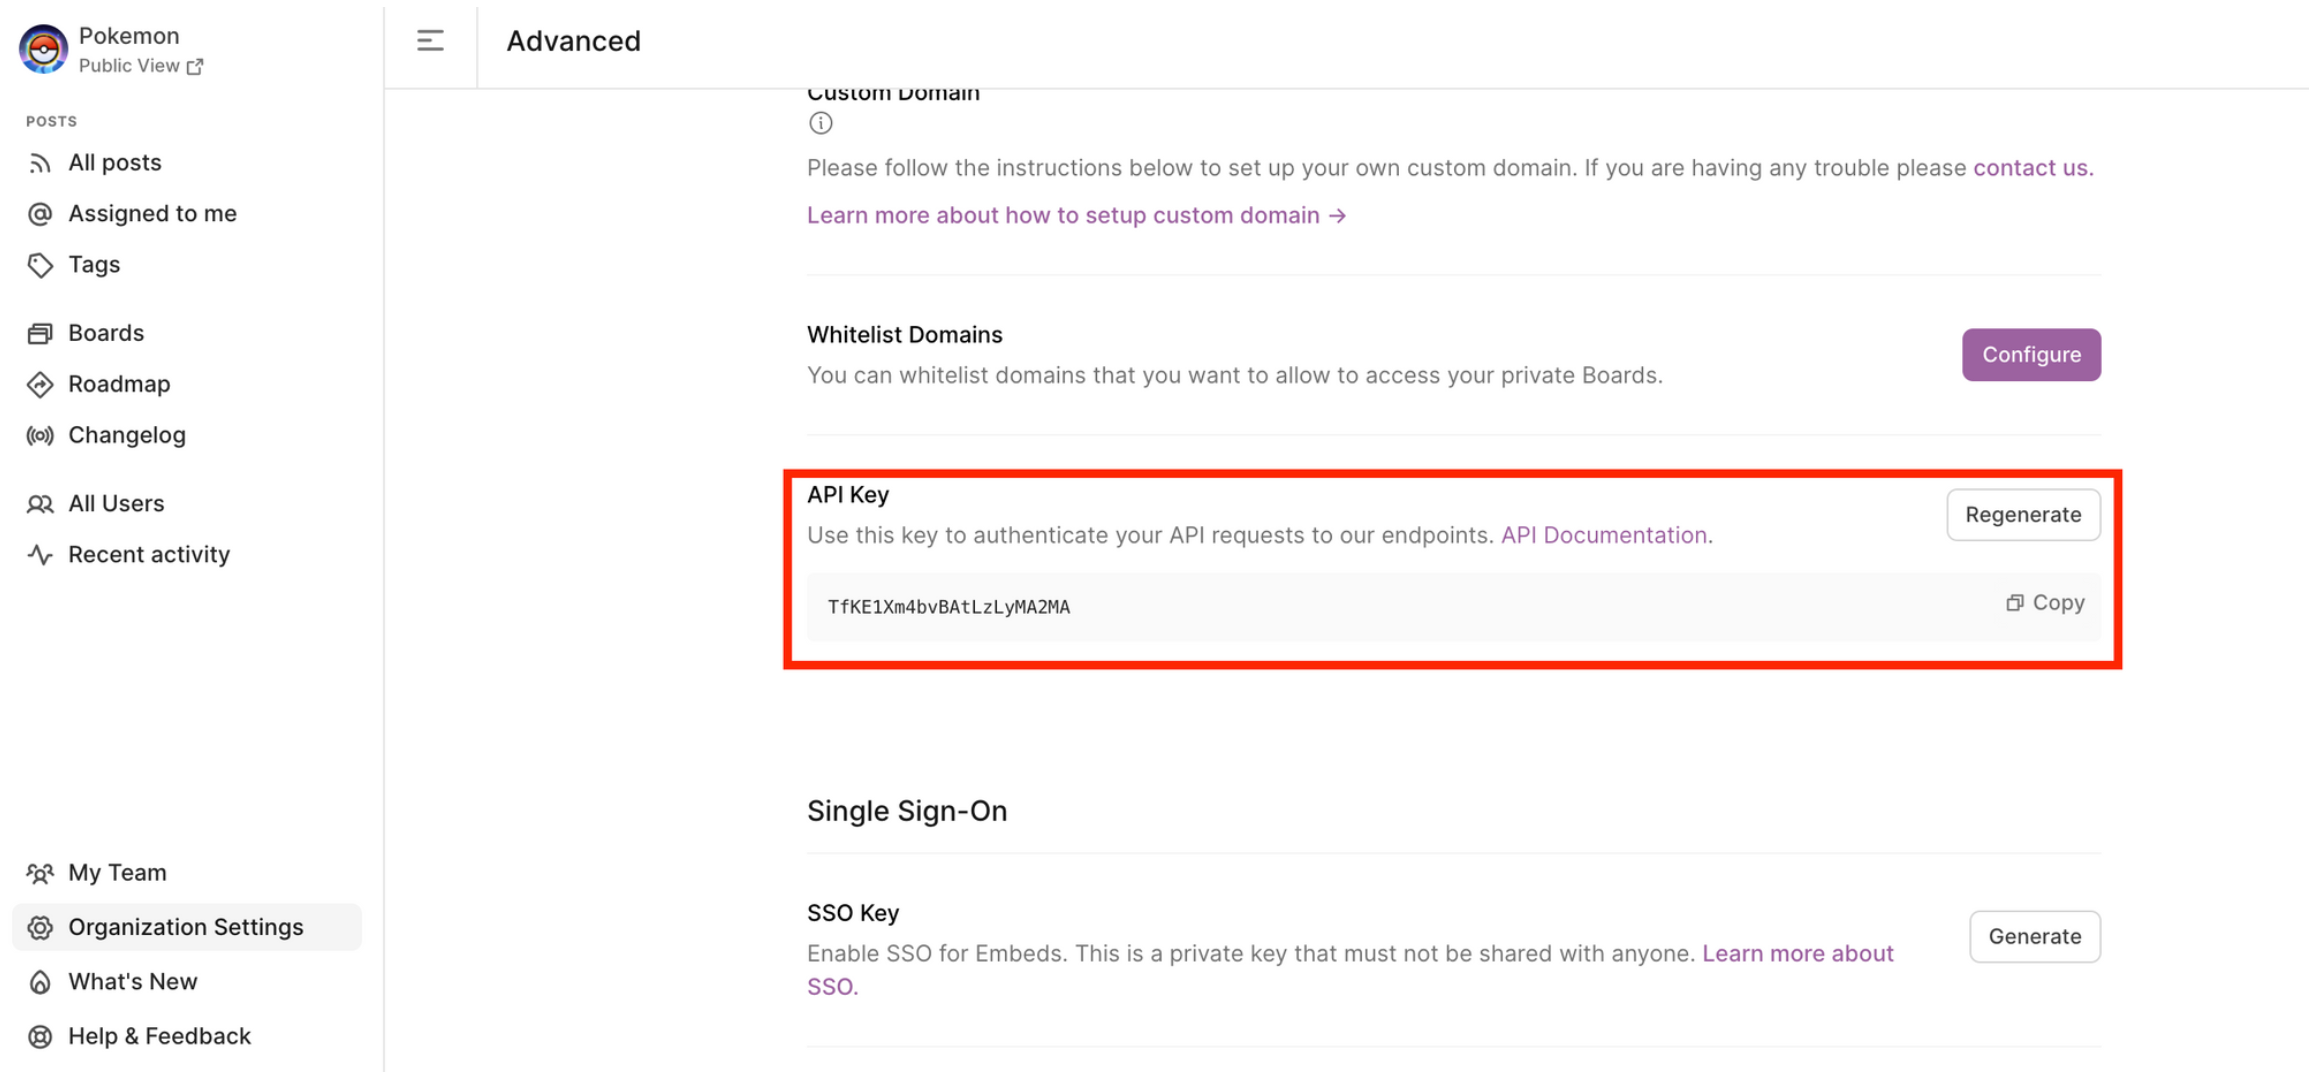The height and width of the screenshot is (1076, 2312).
Task: Open the API Documentation link
Action: tap(1604, 535)
